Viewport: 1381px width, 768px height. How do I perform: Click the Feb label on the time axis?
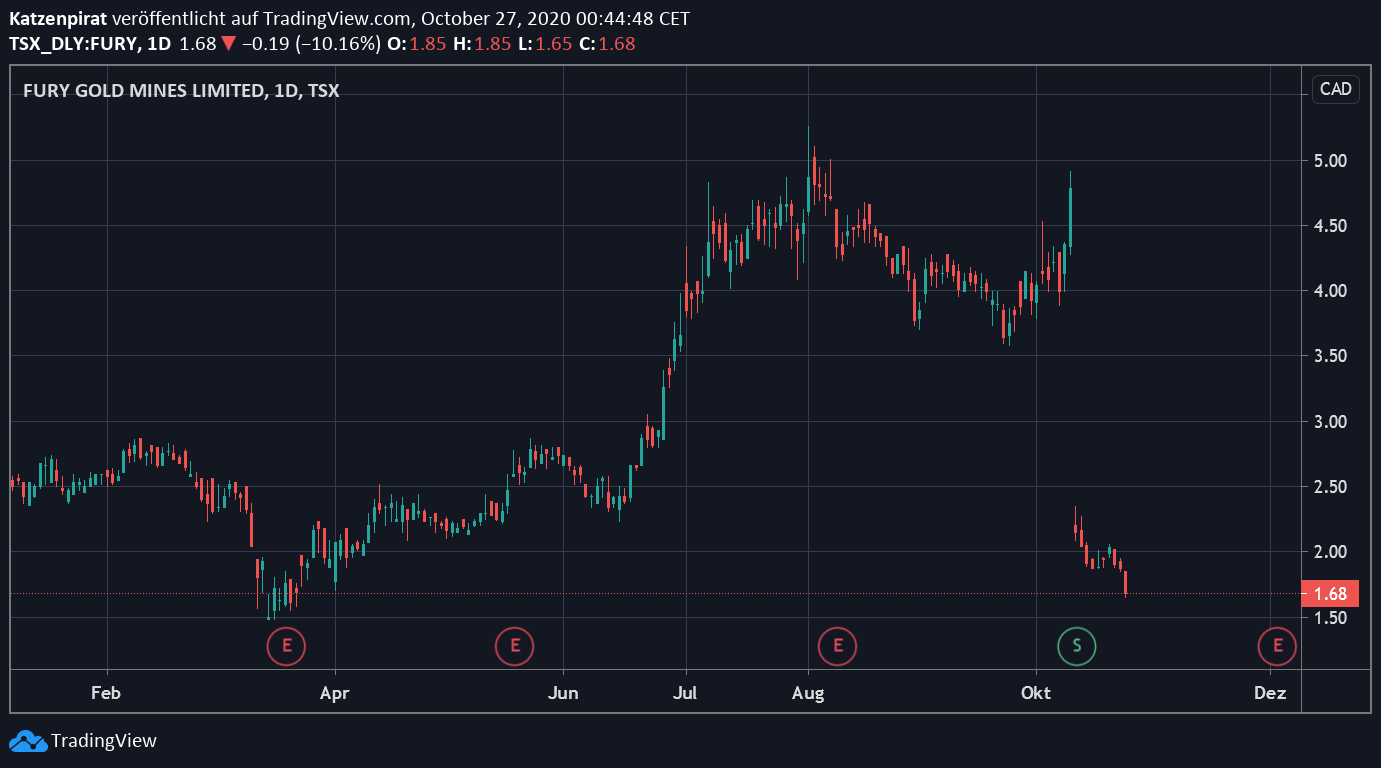coord(106,693)
